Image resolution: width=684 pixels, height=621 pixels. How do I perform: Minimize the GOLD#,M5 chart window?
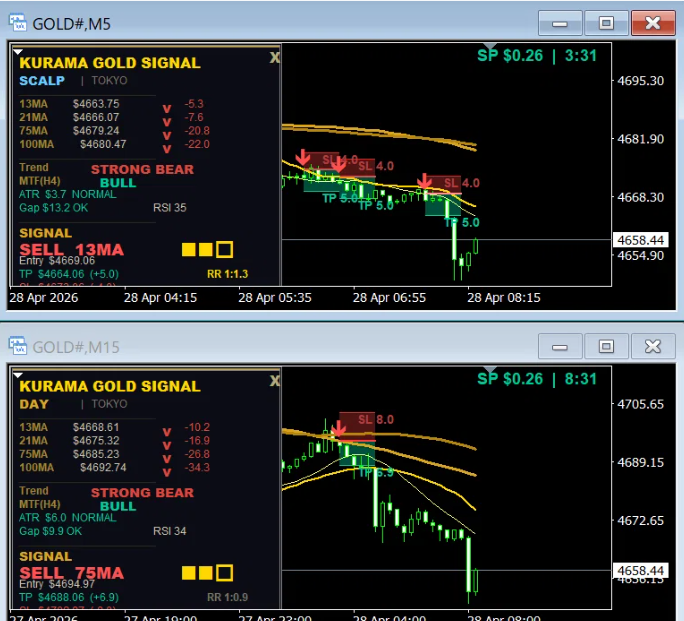click(560, 23)
